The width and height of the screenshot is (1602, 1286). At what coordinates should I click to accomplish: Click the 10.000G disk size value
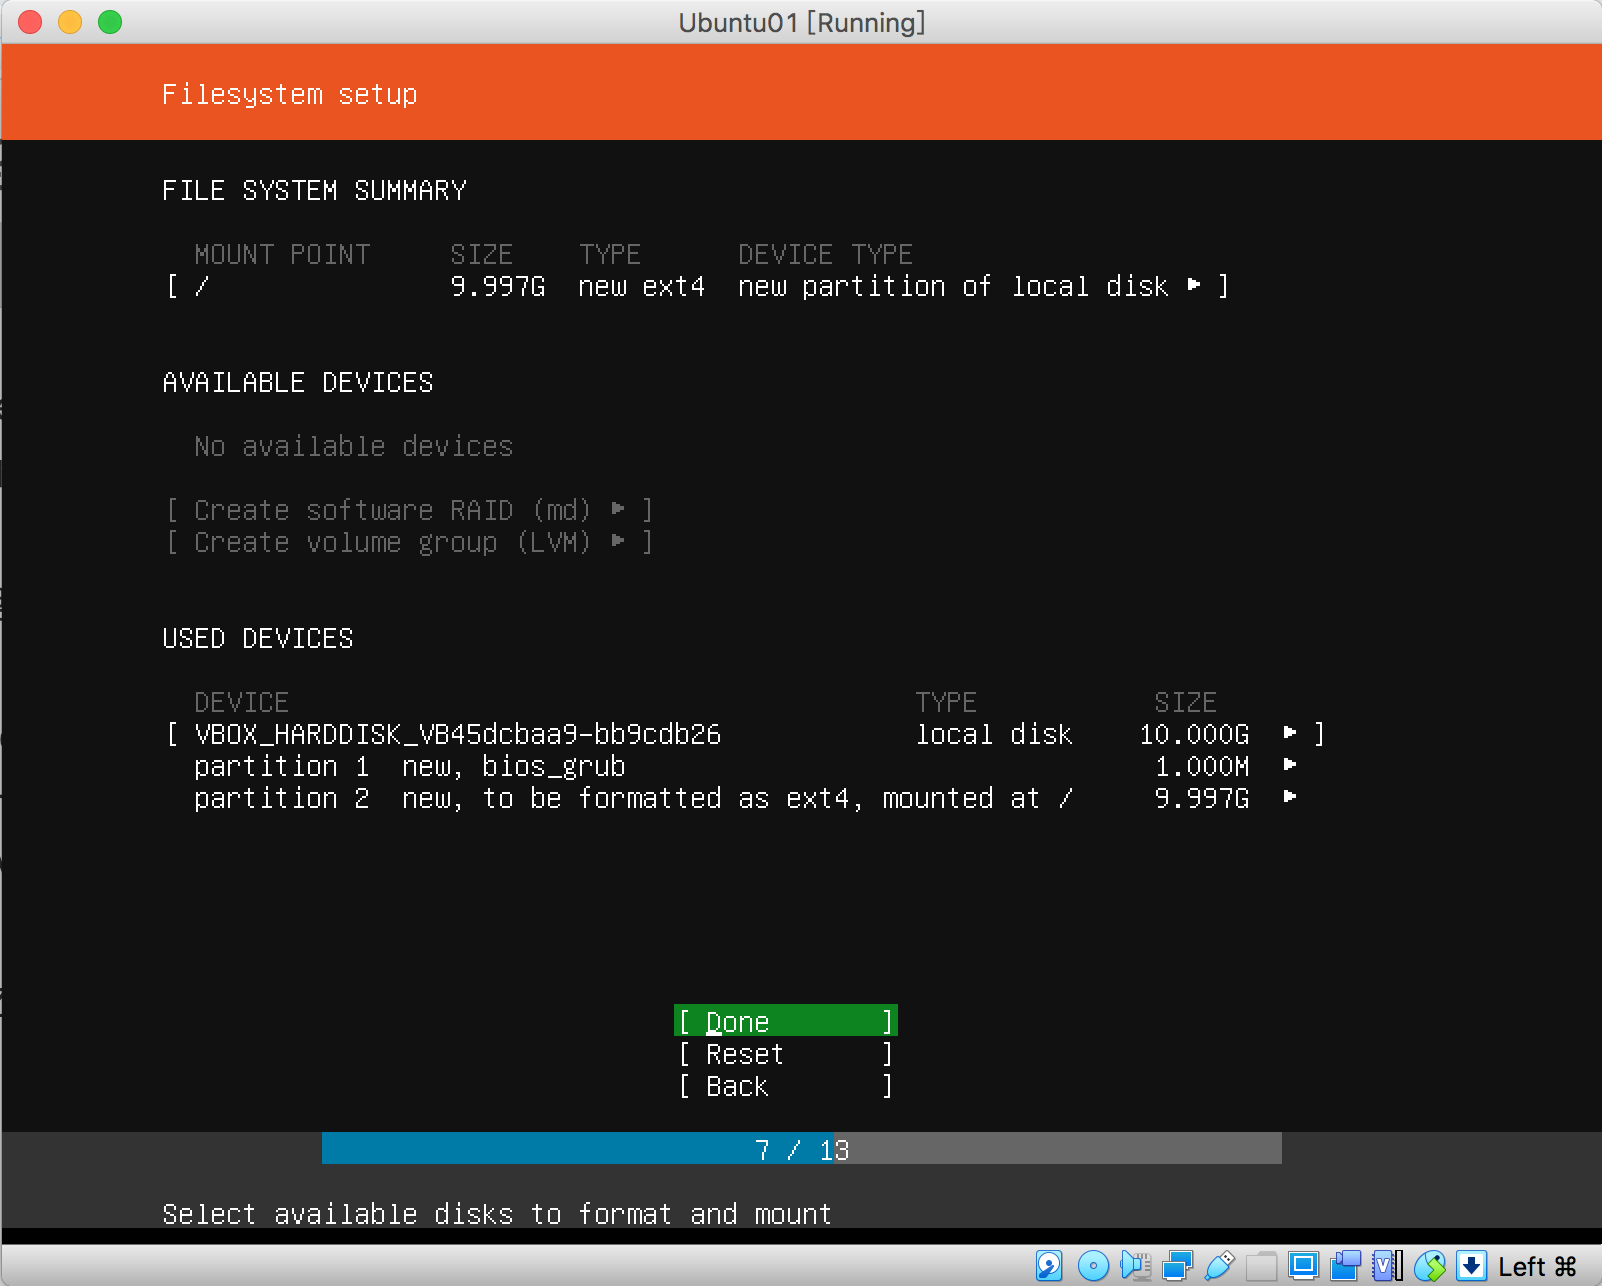pyautogui.click(x=1194, y=734)
